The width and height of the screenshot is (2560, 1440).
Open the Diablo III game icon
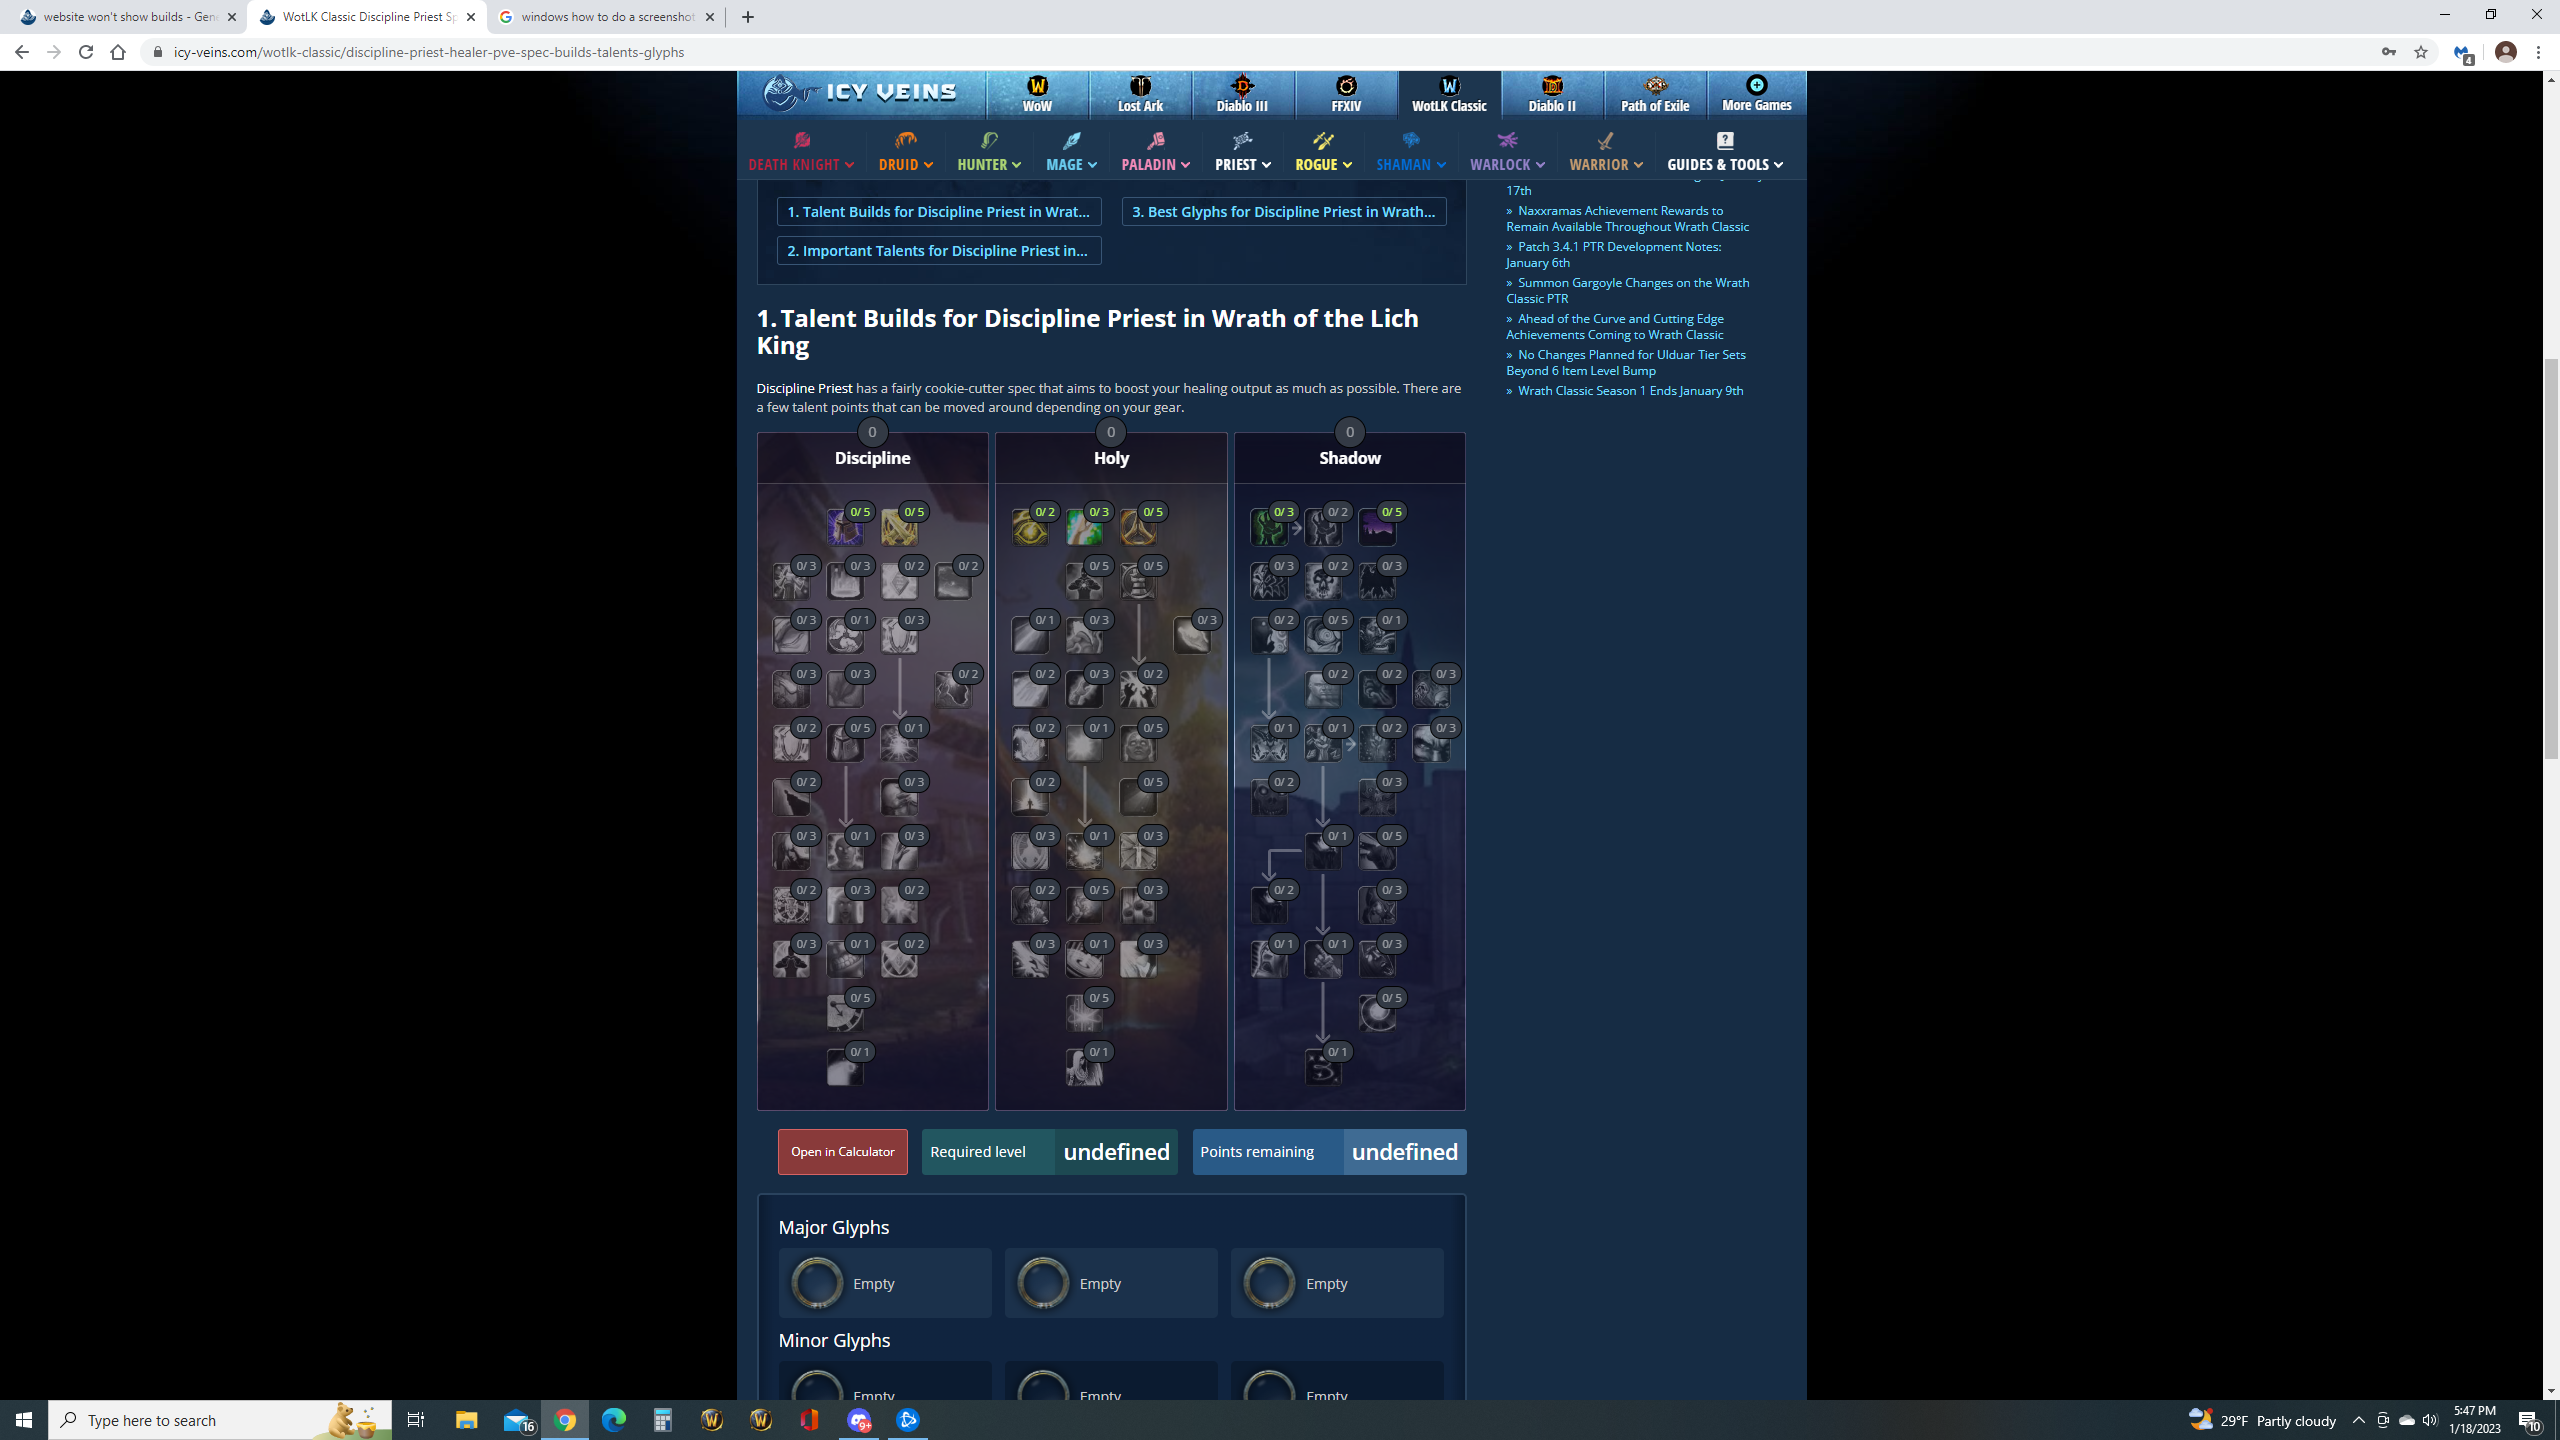pyautogui.click(x=1242, y=93)
